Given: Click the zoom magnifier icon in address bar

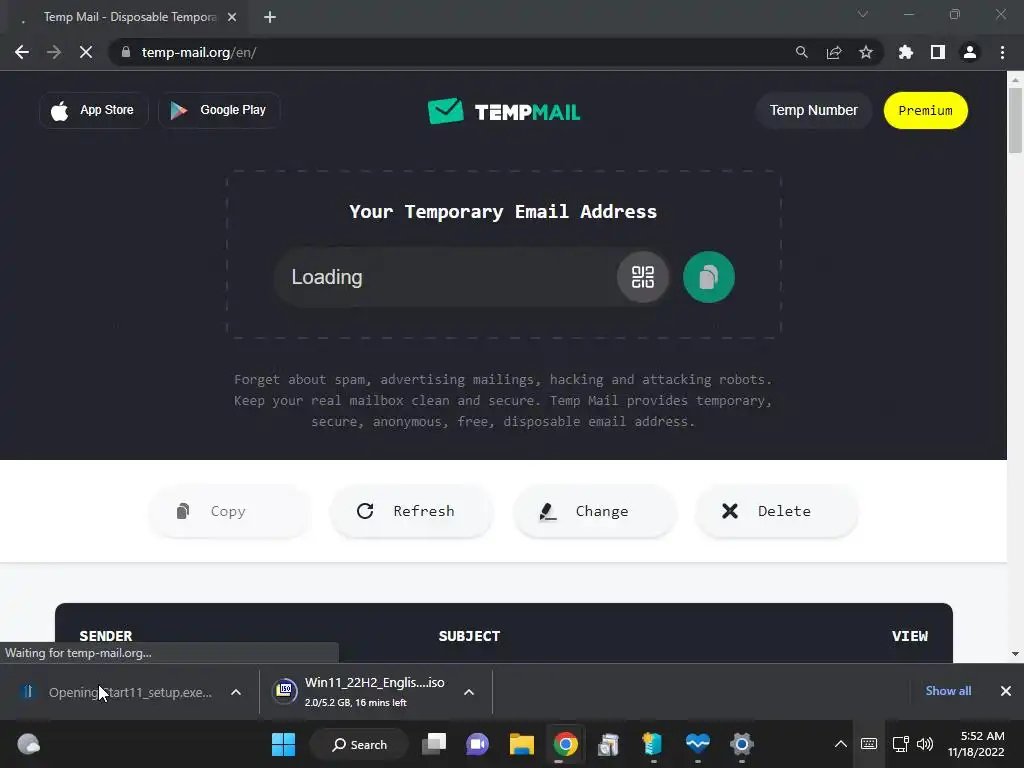Looking at the screenshot, I should click(801, 52).
